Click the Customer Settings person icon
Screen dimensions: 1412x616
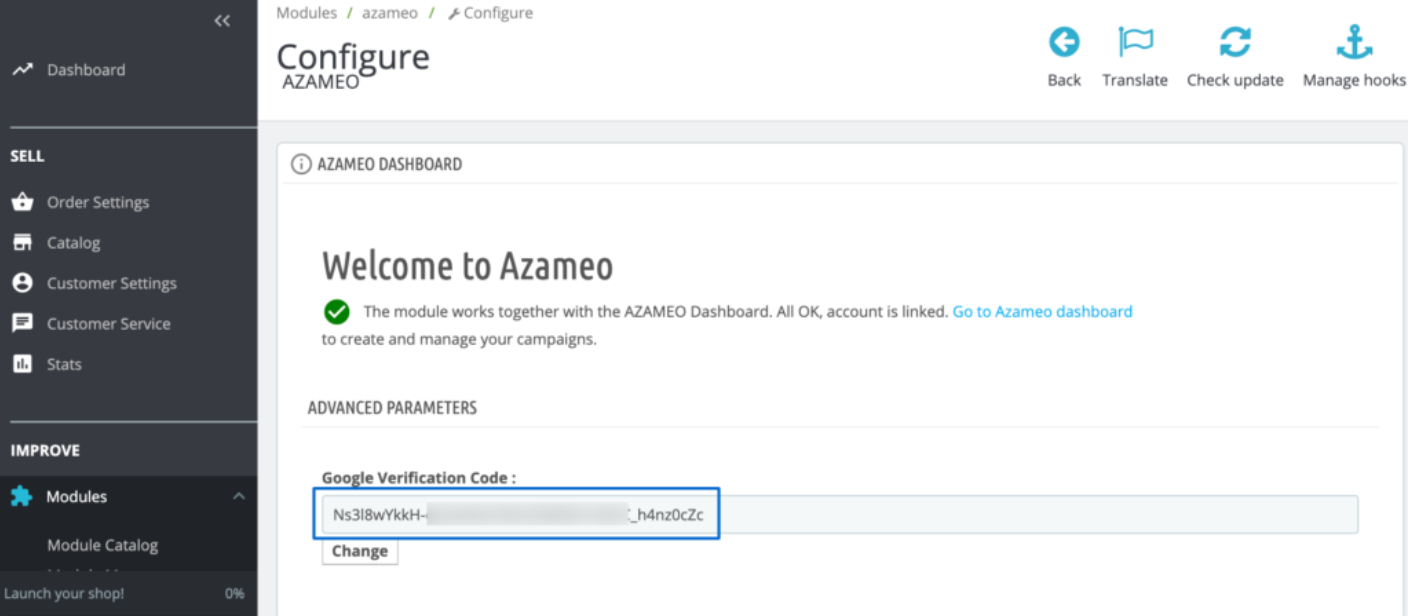(22, 283)
